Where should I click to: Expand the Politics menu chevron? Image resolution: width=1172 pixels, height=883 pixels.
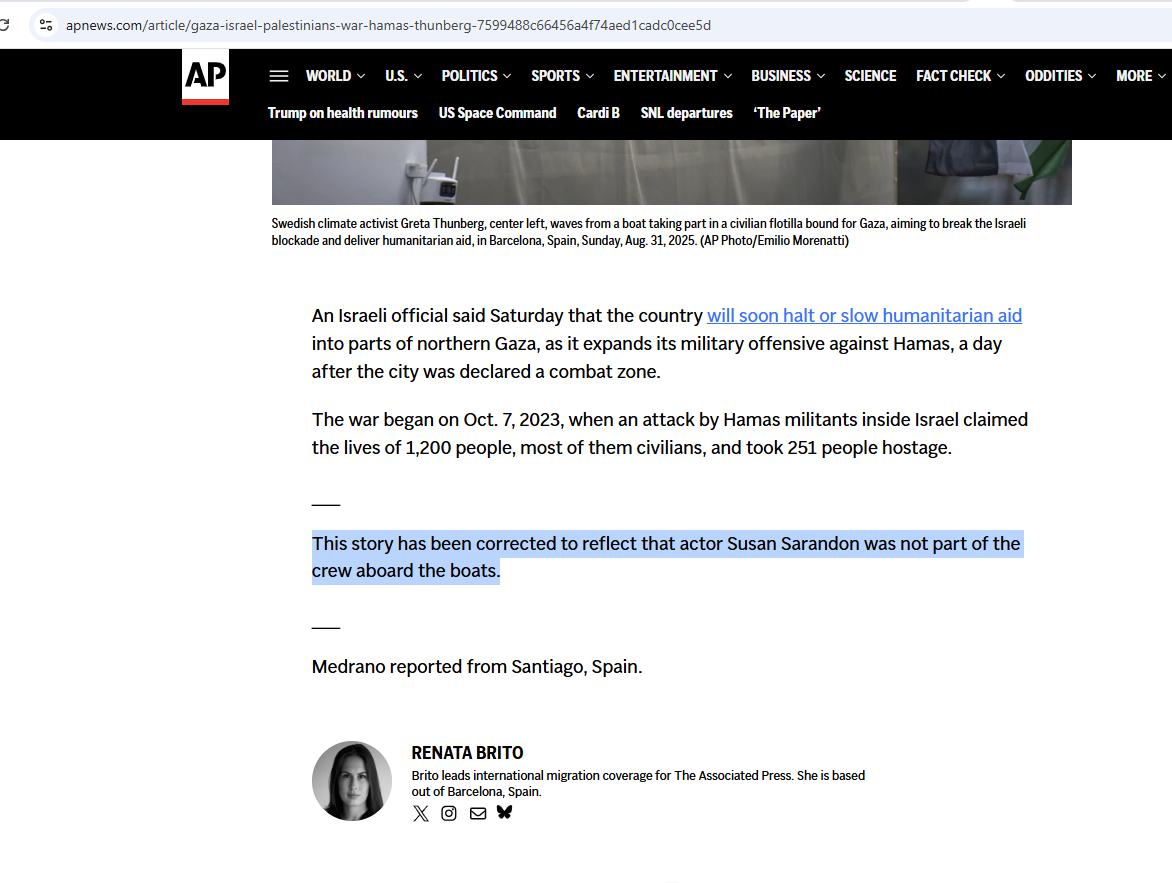point(507,76)
